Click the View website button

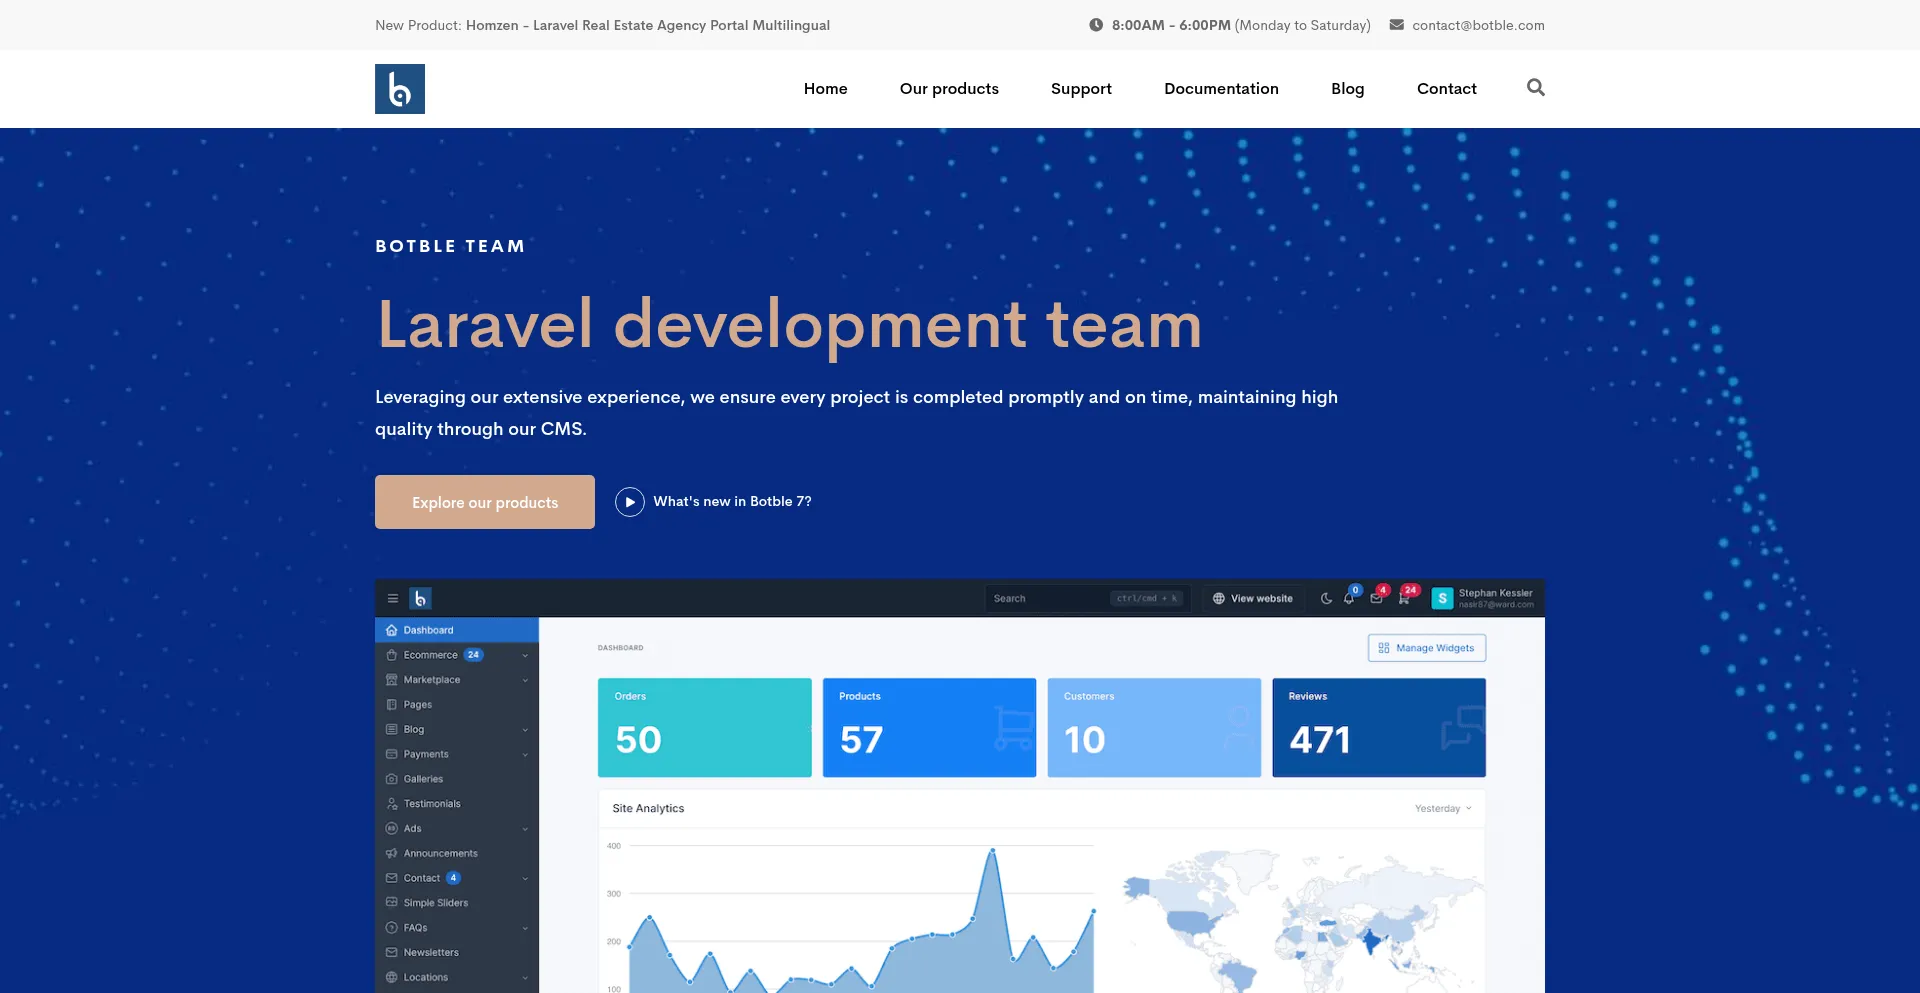point(1253,599)
